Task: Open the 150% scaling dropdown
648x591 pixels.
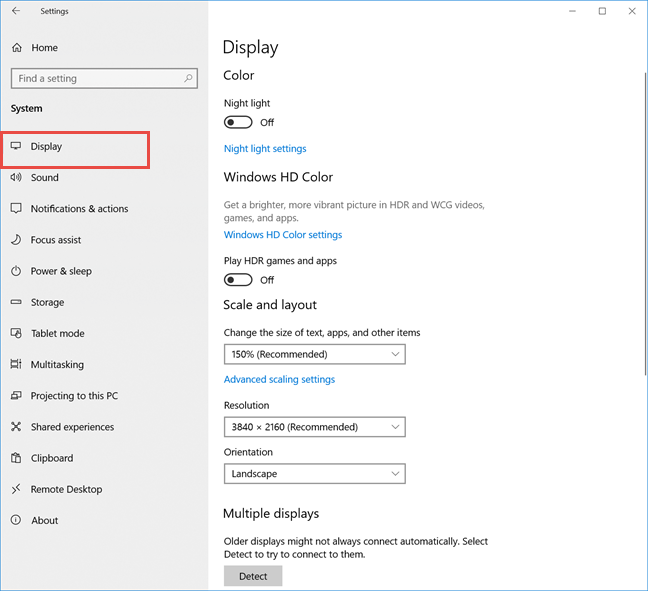Action: pyautogui.click(x=314, y=354)
